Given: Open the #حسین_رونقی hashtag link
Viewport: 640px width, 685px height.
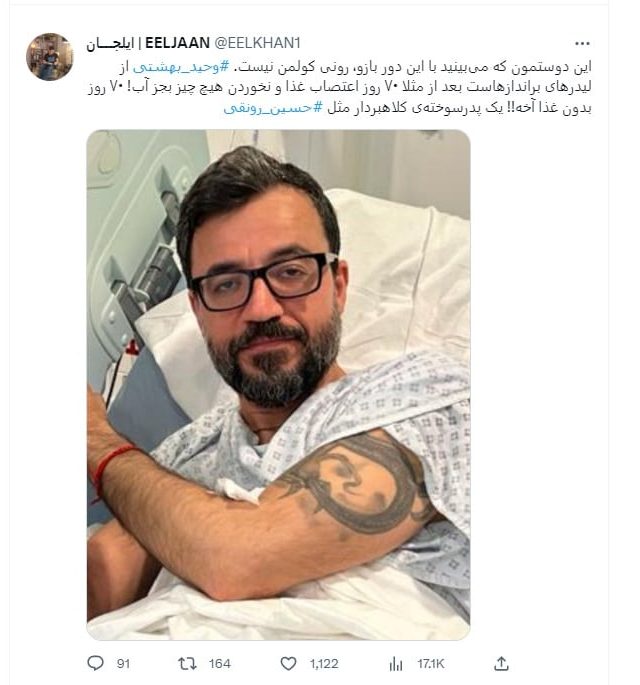Looking at the screenshot, I should point(273,107).
